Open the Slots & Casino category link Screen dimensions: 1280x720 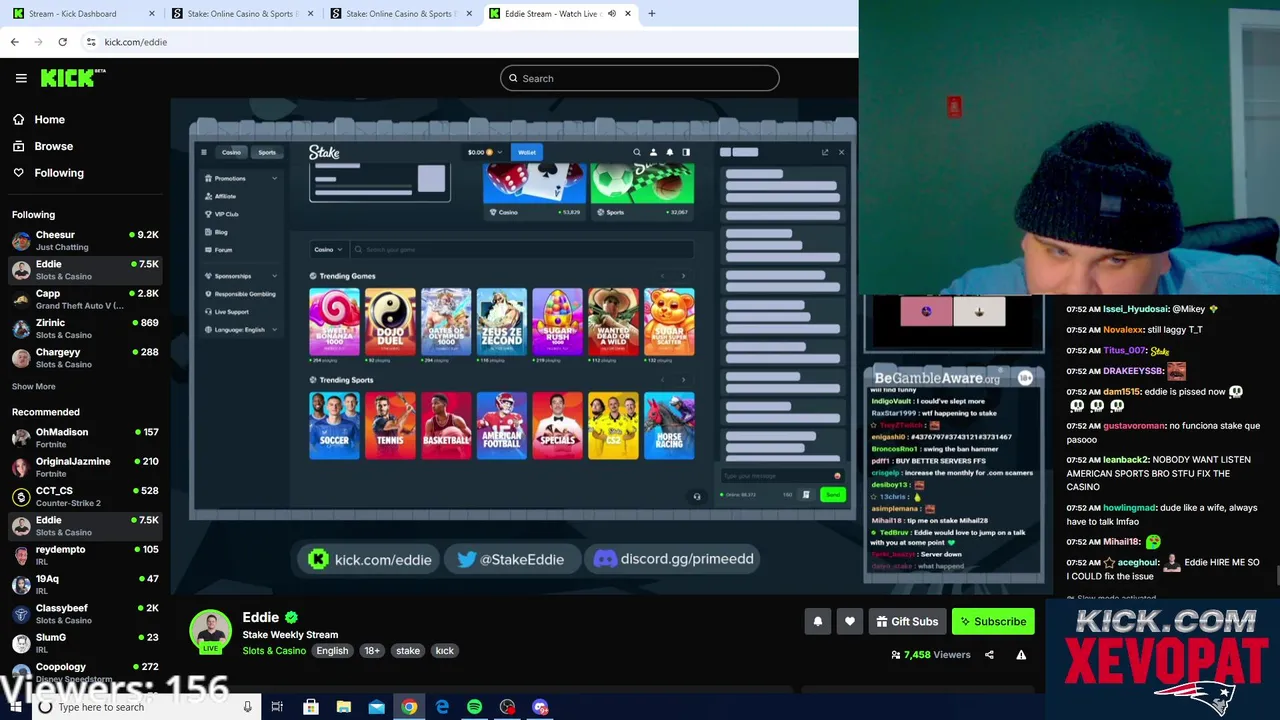coord(274,651)
